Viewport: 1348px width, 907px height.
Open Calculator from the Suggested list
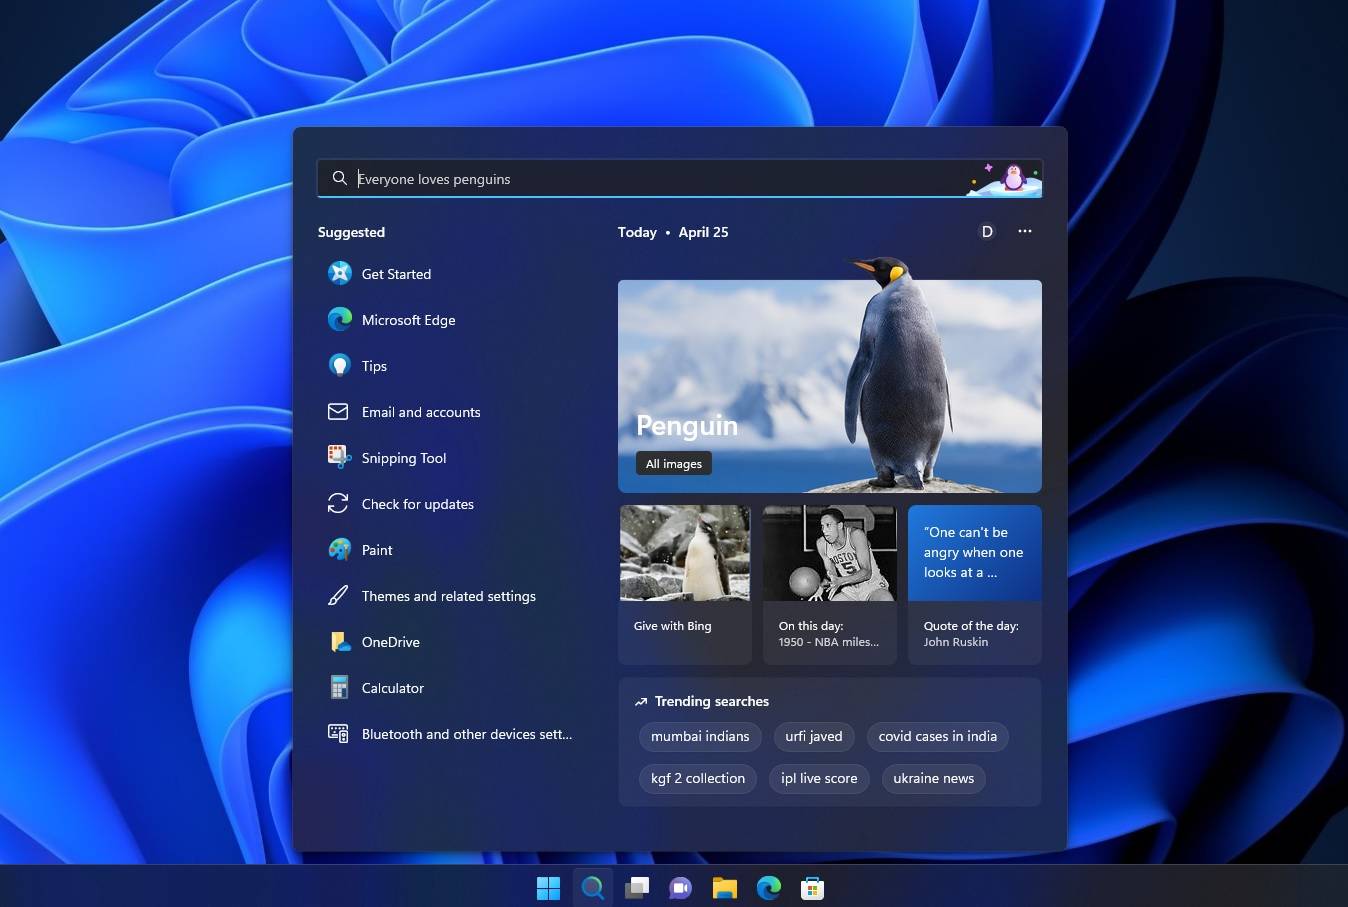coord(392,687)
